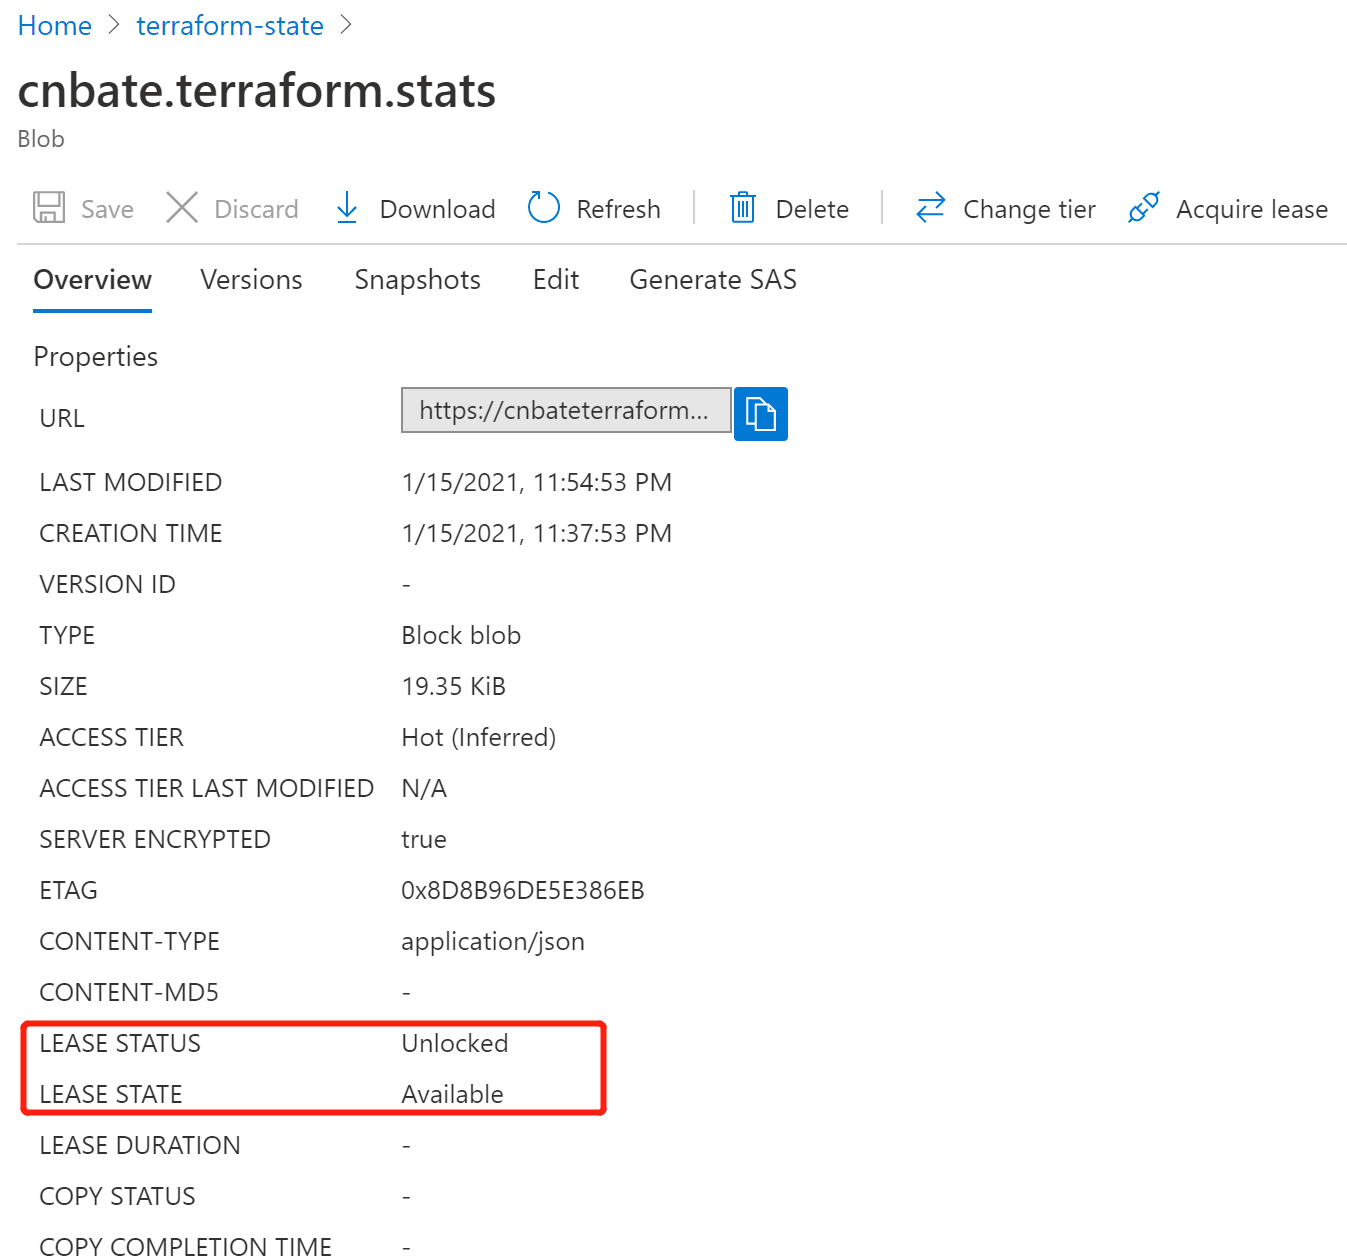Navigate to Home breadcrumb
This screenshot has height=1257, width=1347.
[x=55, y=26]
